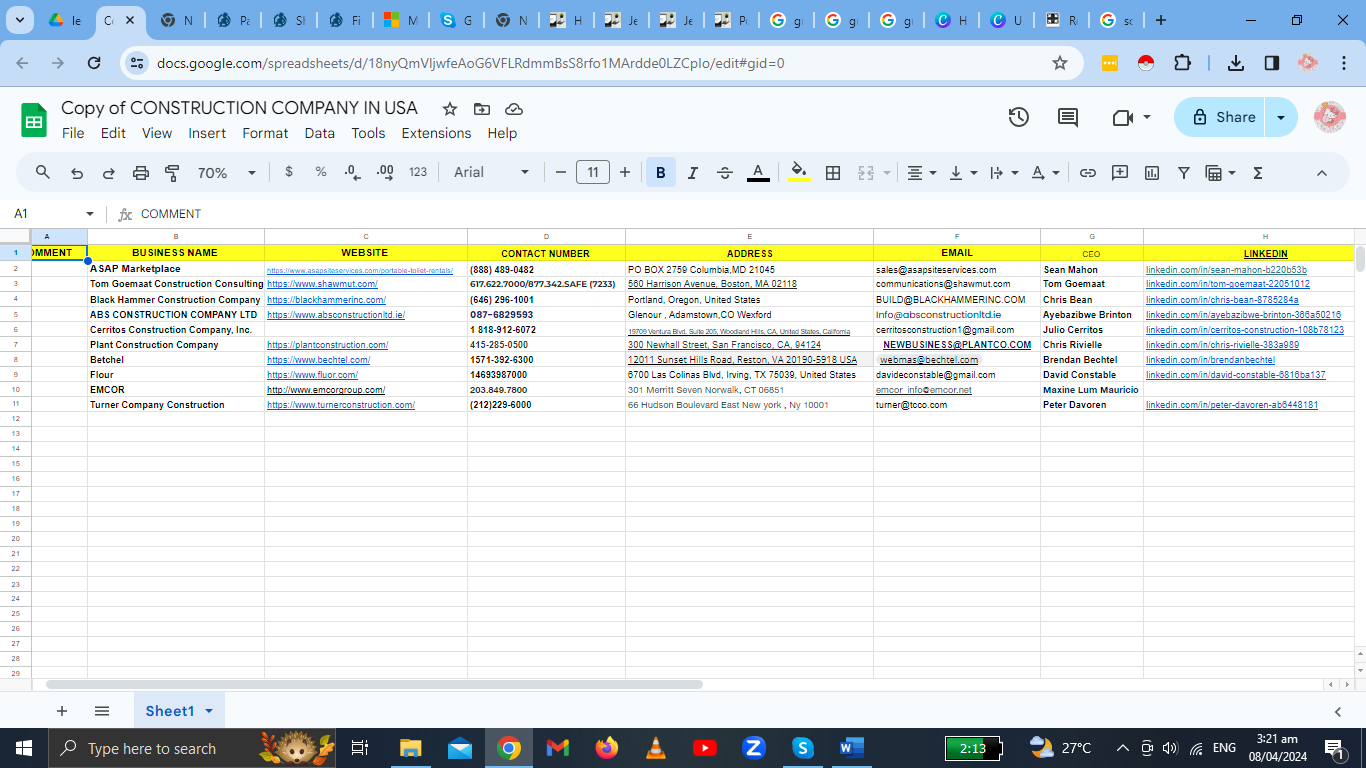Open the Sheet1 tab options arrow
The height and width of the screenshot is (768, 1366).
209,711
